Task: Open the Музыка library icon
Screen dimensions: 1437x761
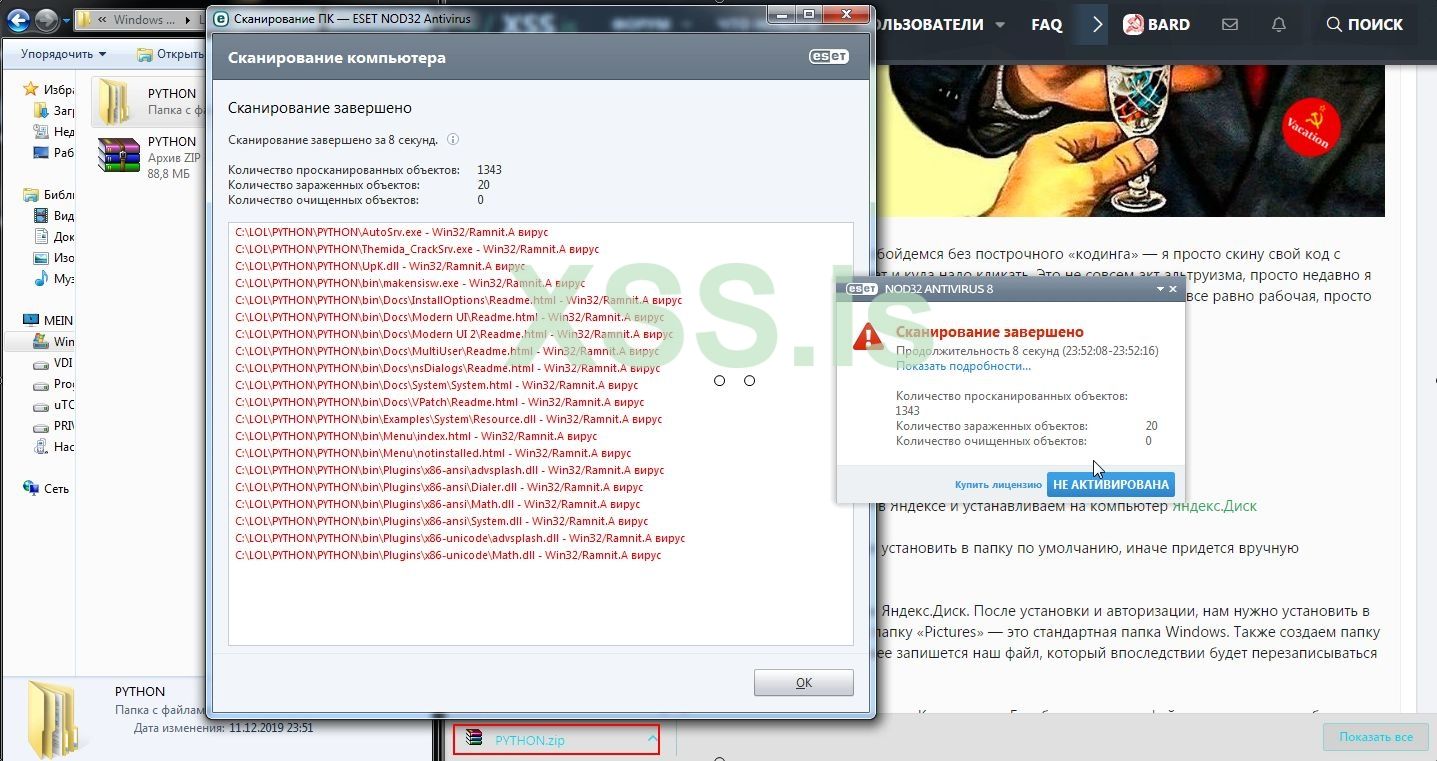Action: [x=41, y=279]
